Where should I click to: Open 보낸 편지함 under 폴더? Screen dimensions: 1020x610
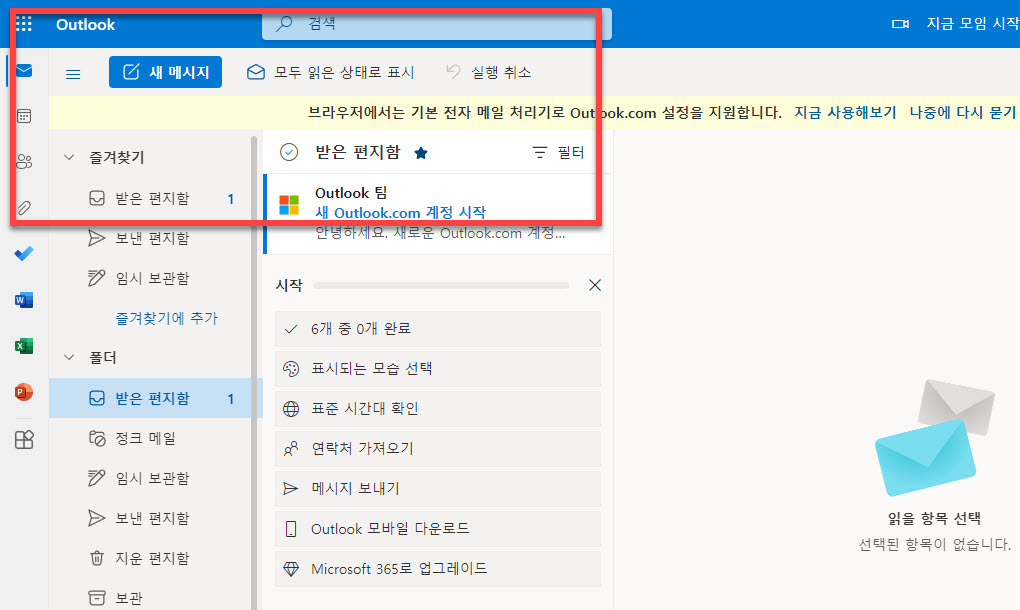click(156, 518)
